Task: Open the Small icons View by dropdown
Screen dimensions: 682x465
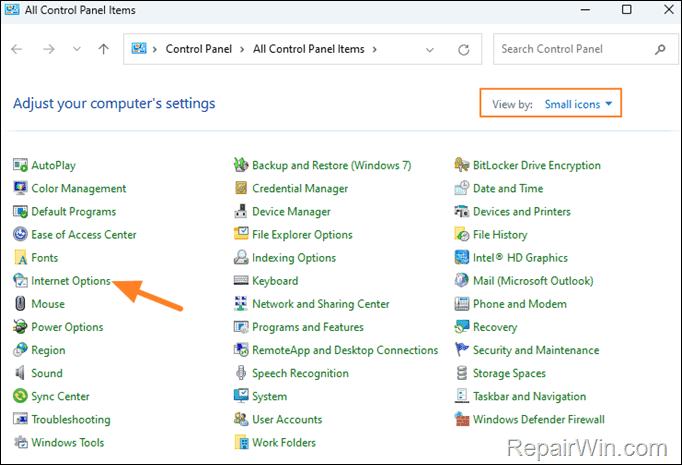Action: tap(578, 104)
